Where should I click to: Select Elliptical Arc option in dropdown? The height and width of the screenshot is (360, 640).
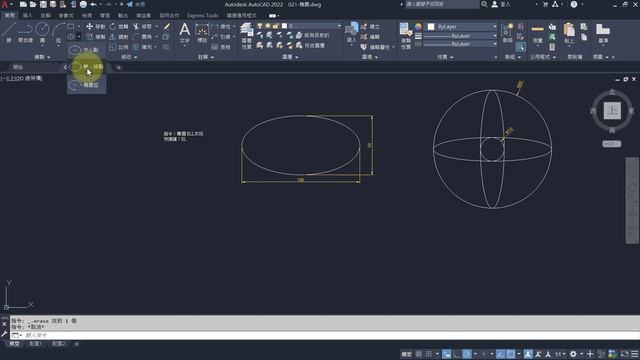pos(87,85)
